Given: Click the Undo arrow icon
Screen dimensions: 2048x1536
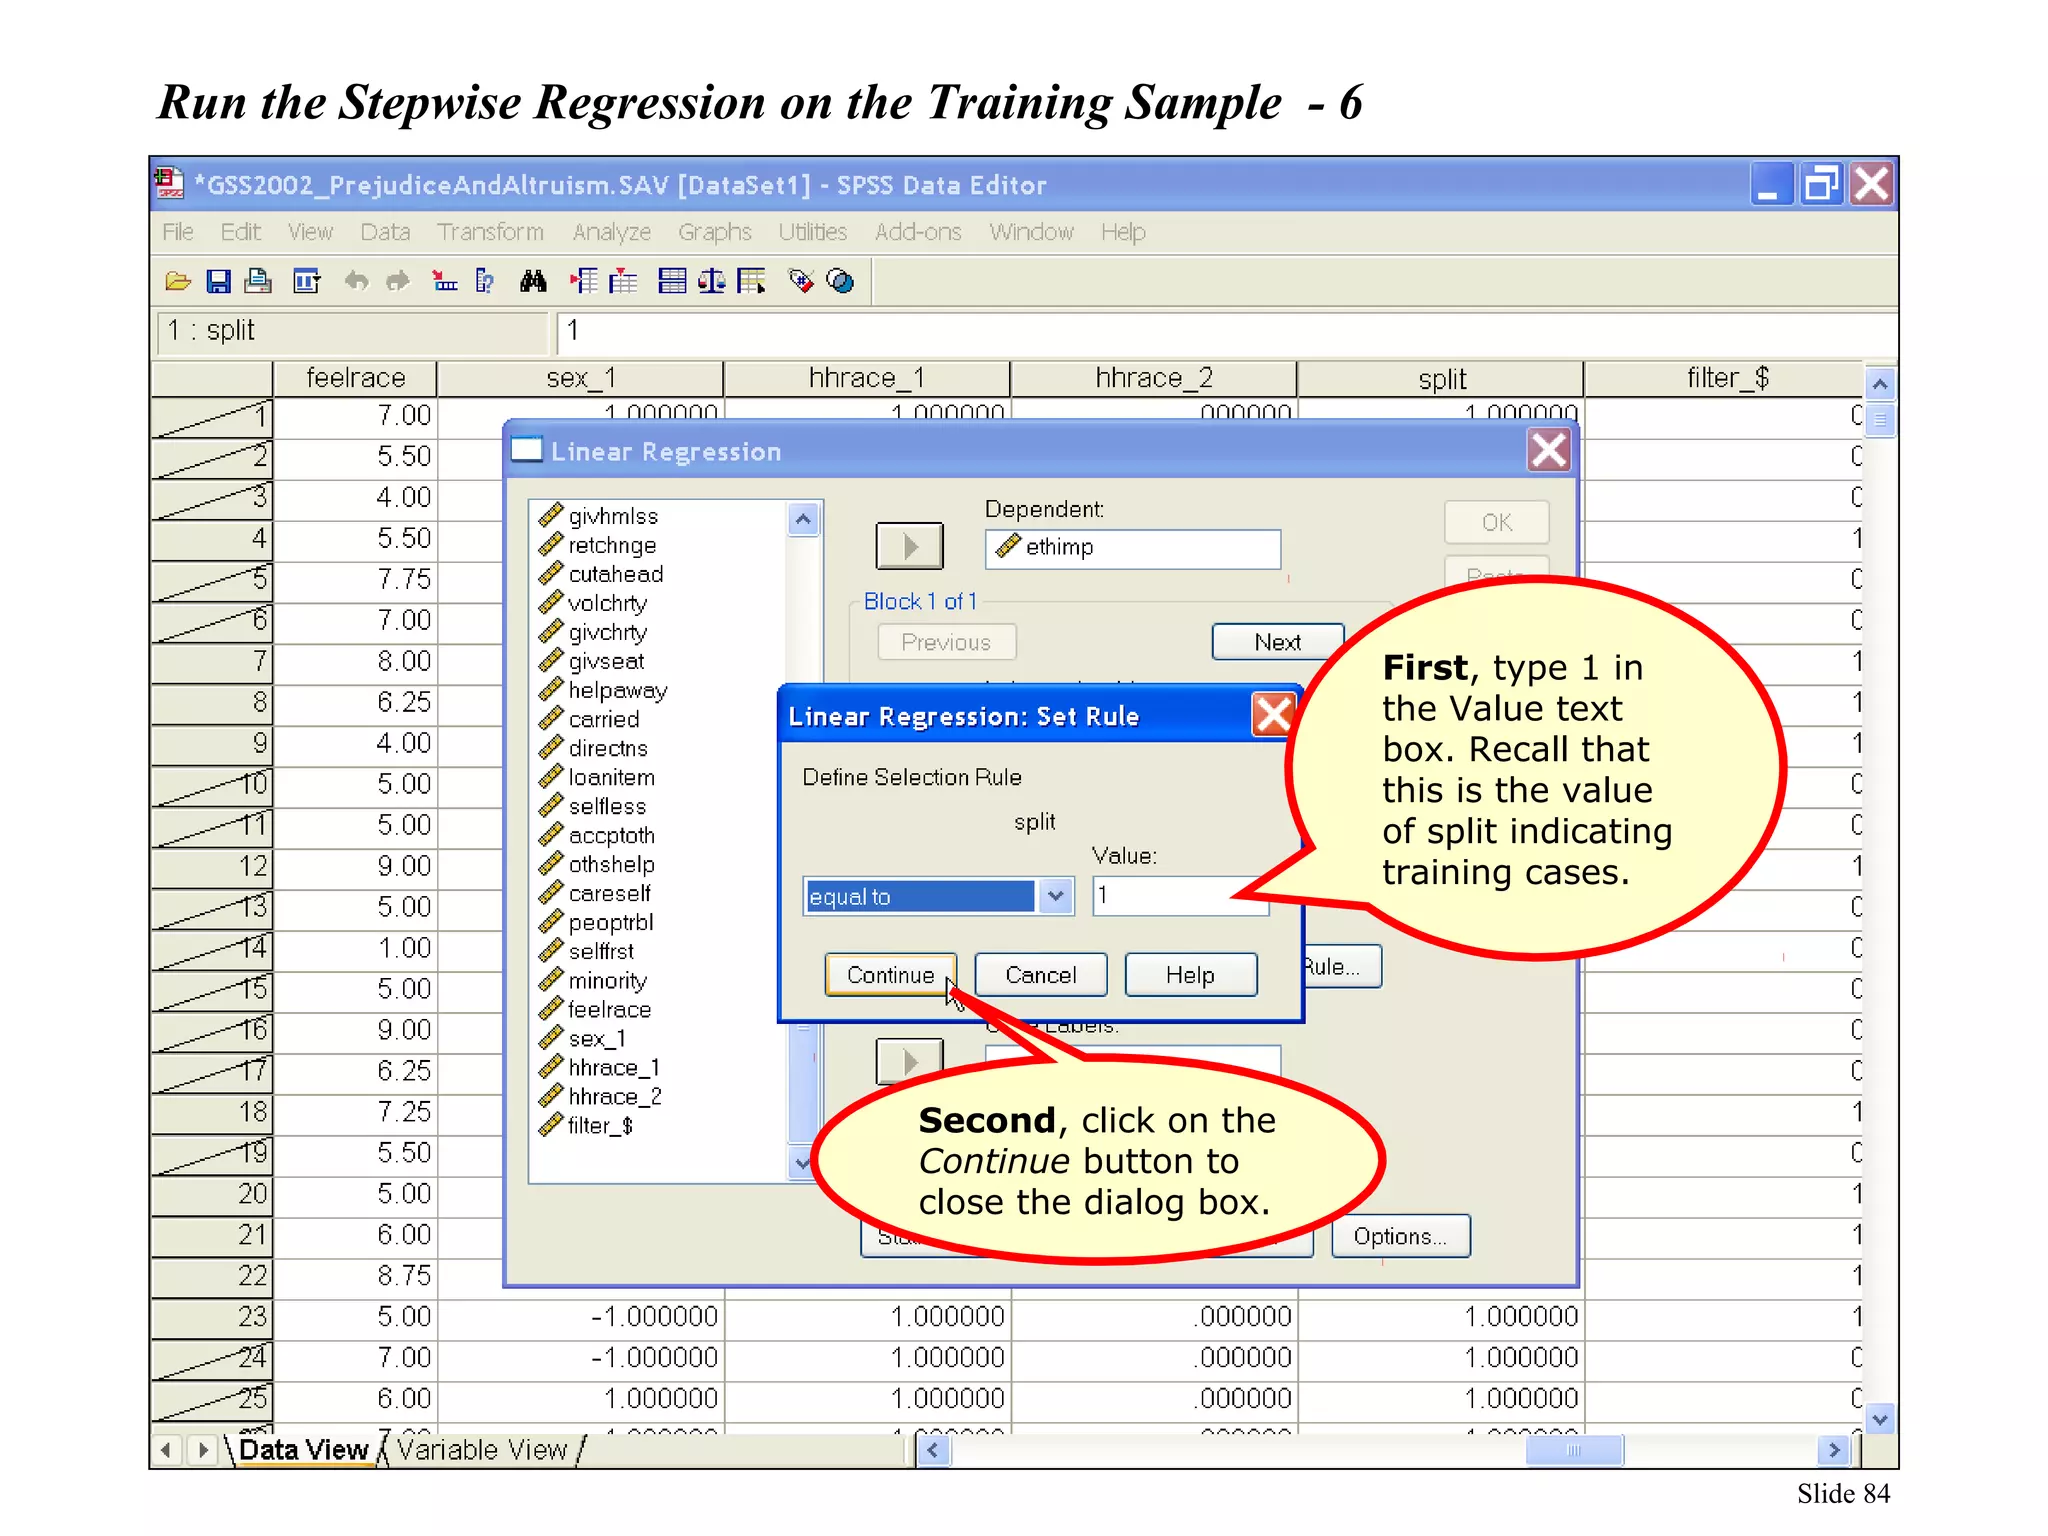Looking at the screenshot, I should pos(356,281).
